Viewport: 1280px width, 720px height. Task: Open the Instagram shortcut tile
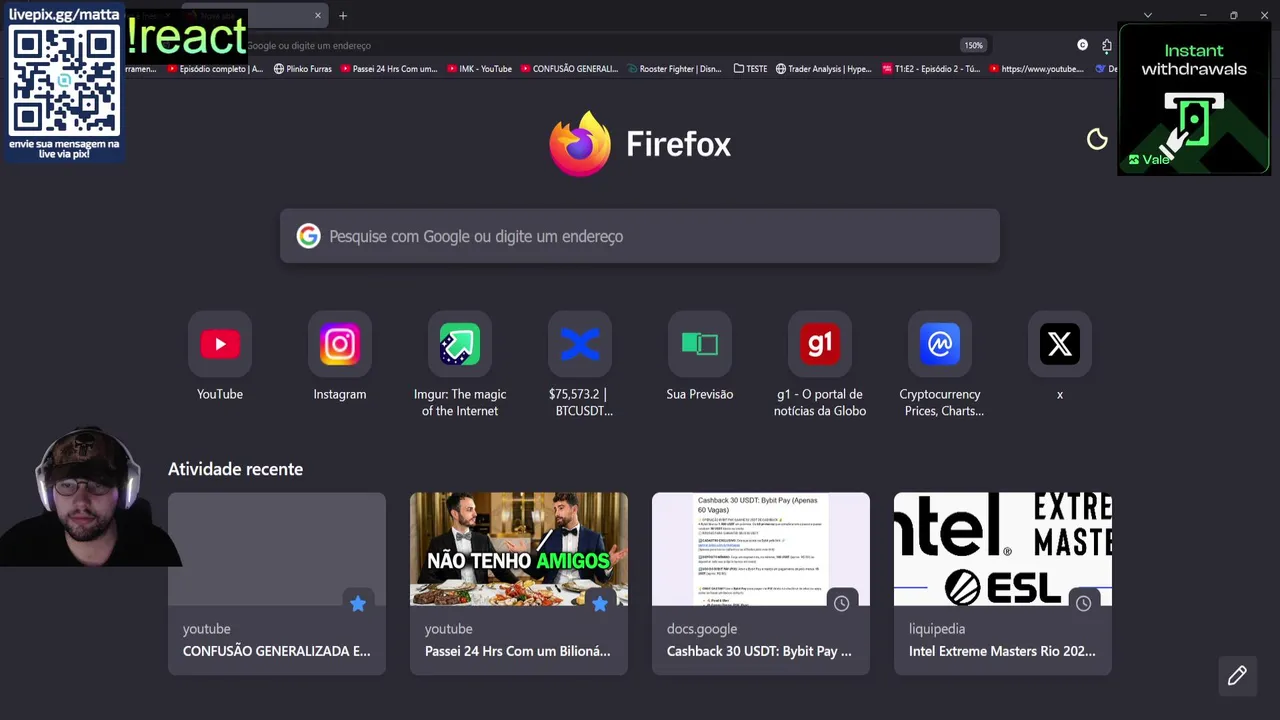coord(340,344)
